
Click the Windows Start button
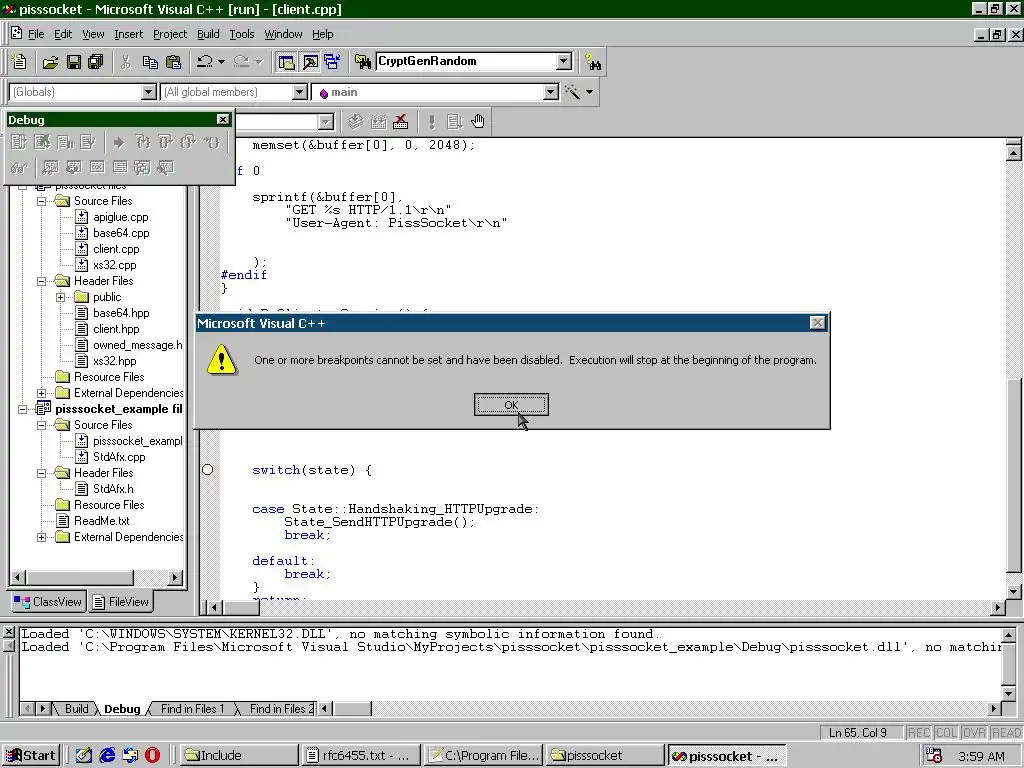pyautogui.click(x=31, y=756)
